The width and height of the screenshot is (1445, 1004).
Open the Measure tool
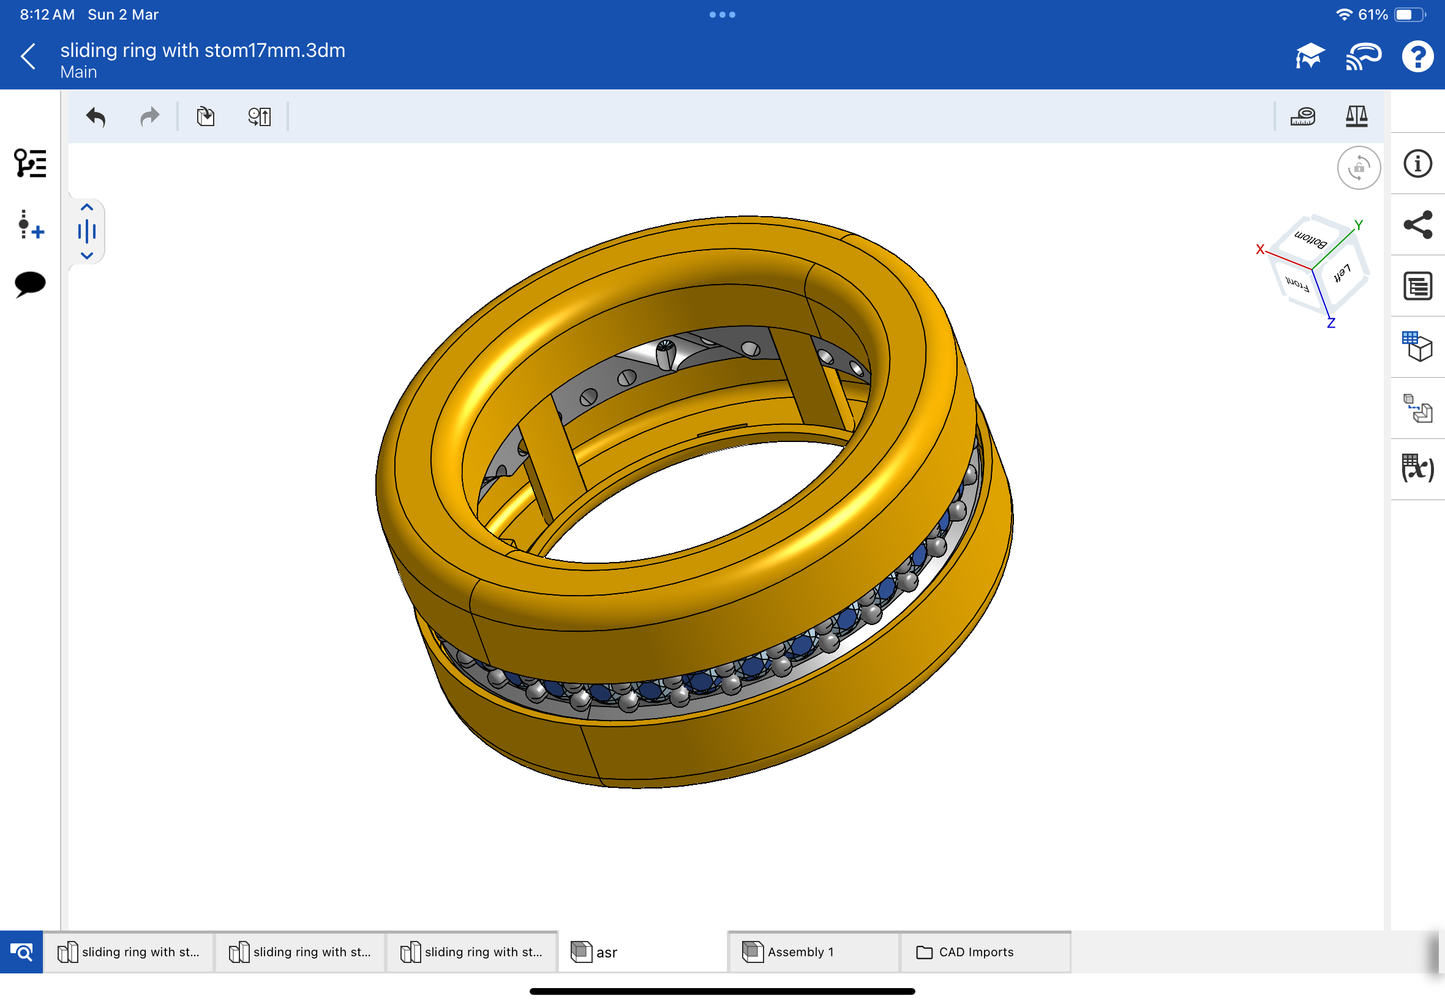(1302, 117)
